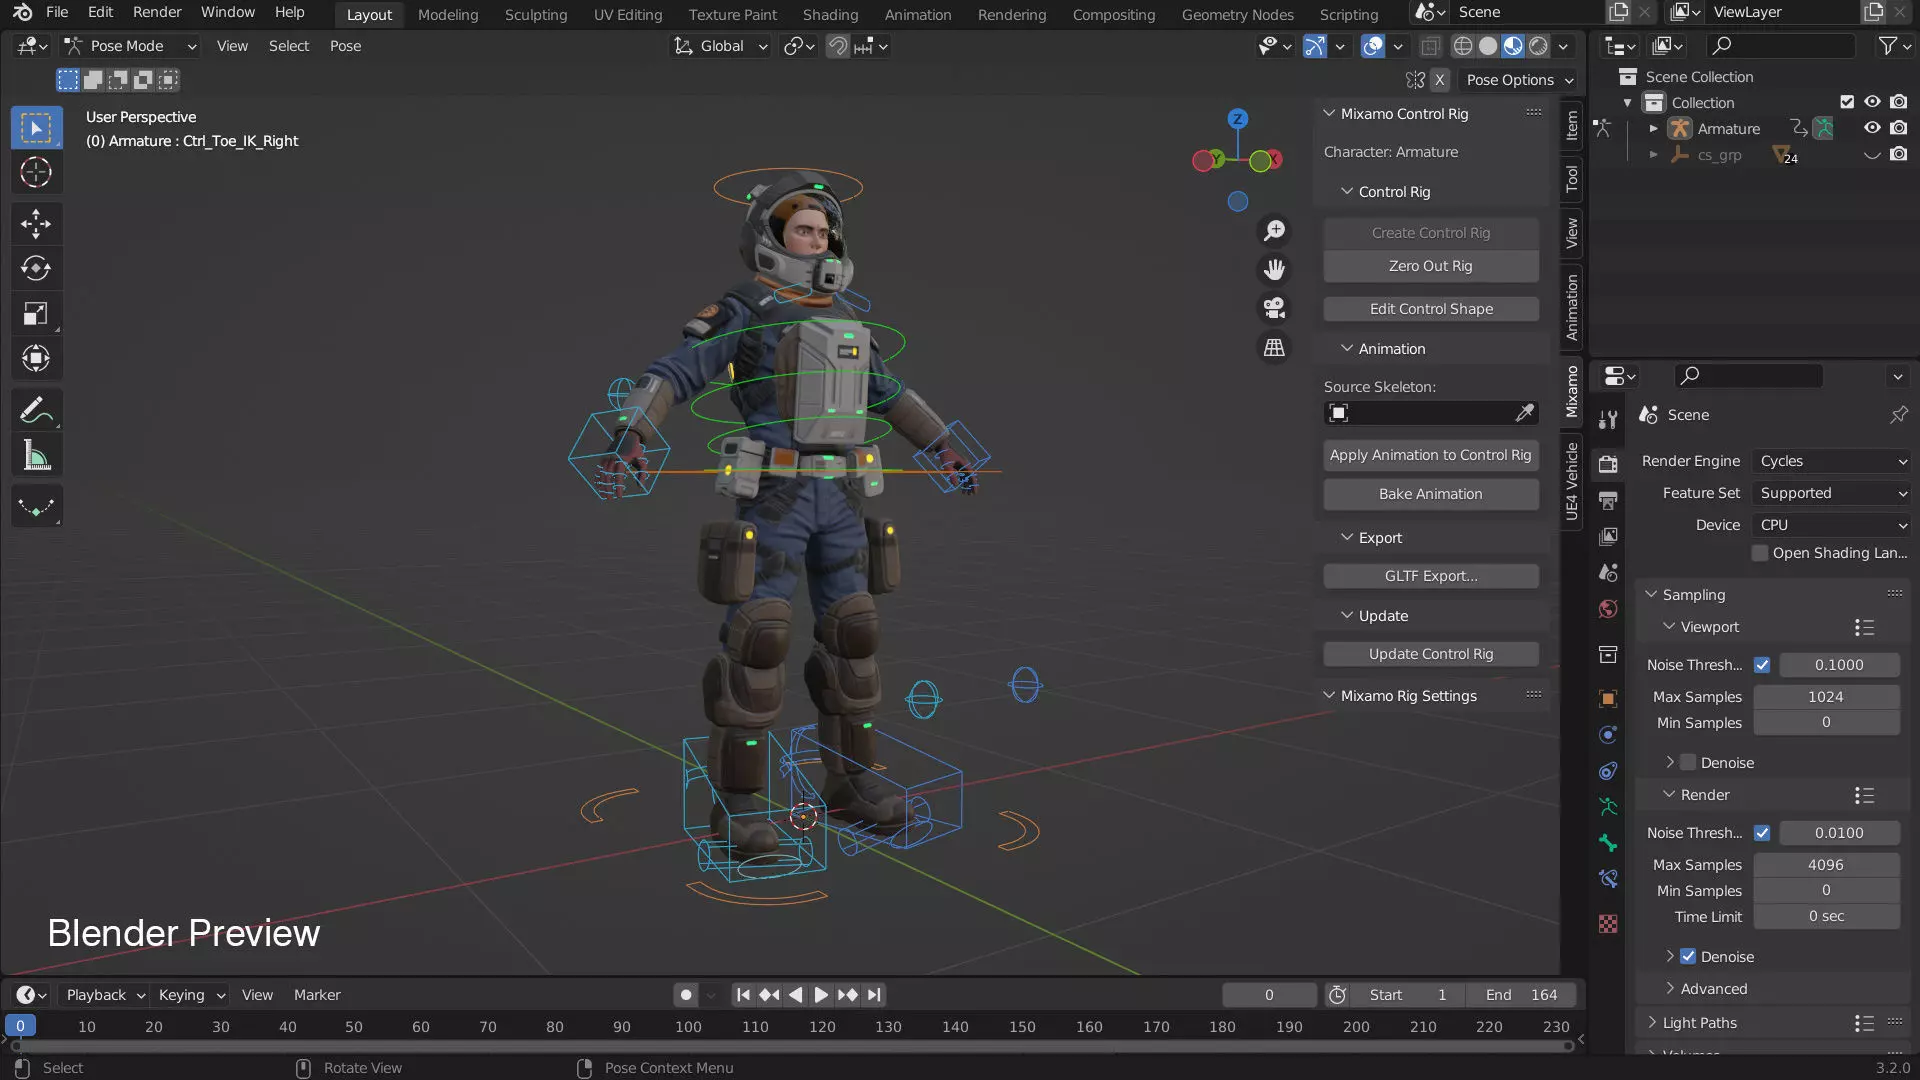Open Device CPU dropdown
This screenshot has height=1080, width=1920.
click(1832, 525)
